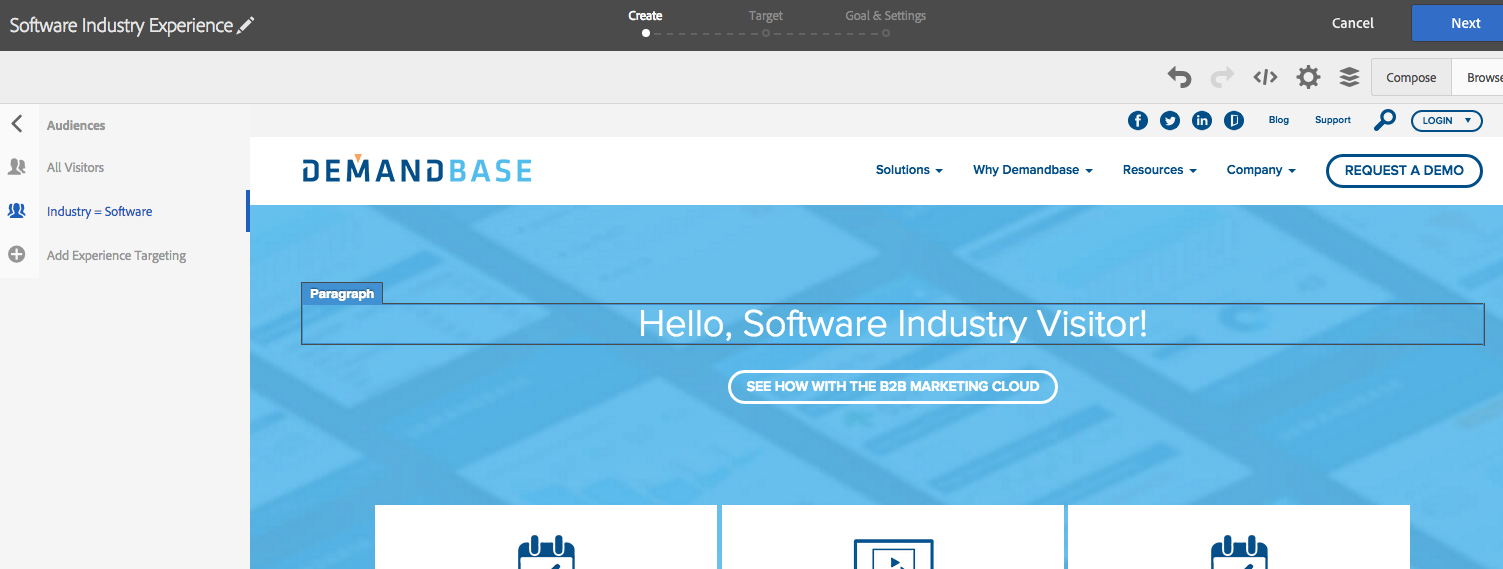Click the Cancel button
The width and height of the screenshot is (1503, 569).
(1353, 23)
